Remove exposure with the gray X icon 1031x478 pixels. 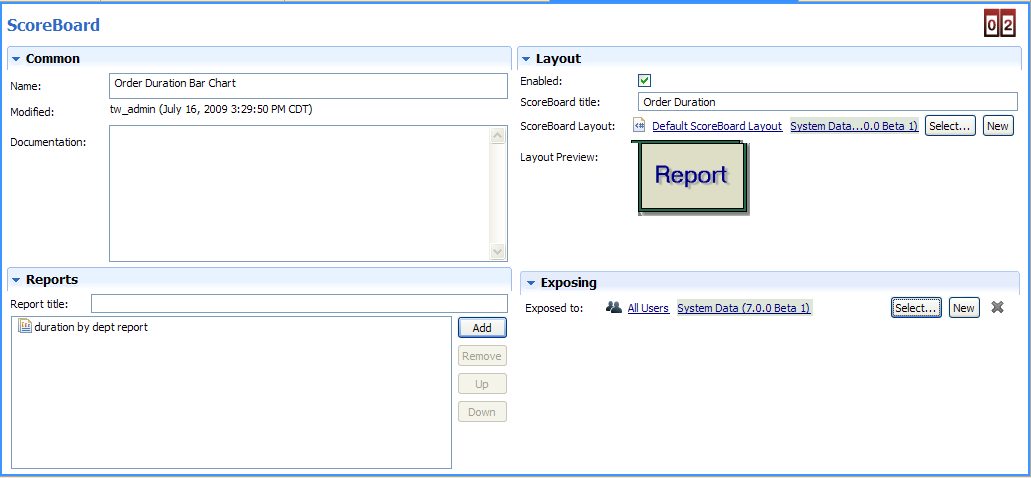pos(997,308)
